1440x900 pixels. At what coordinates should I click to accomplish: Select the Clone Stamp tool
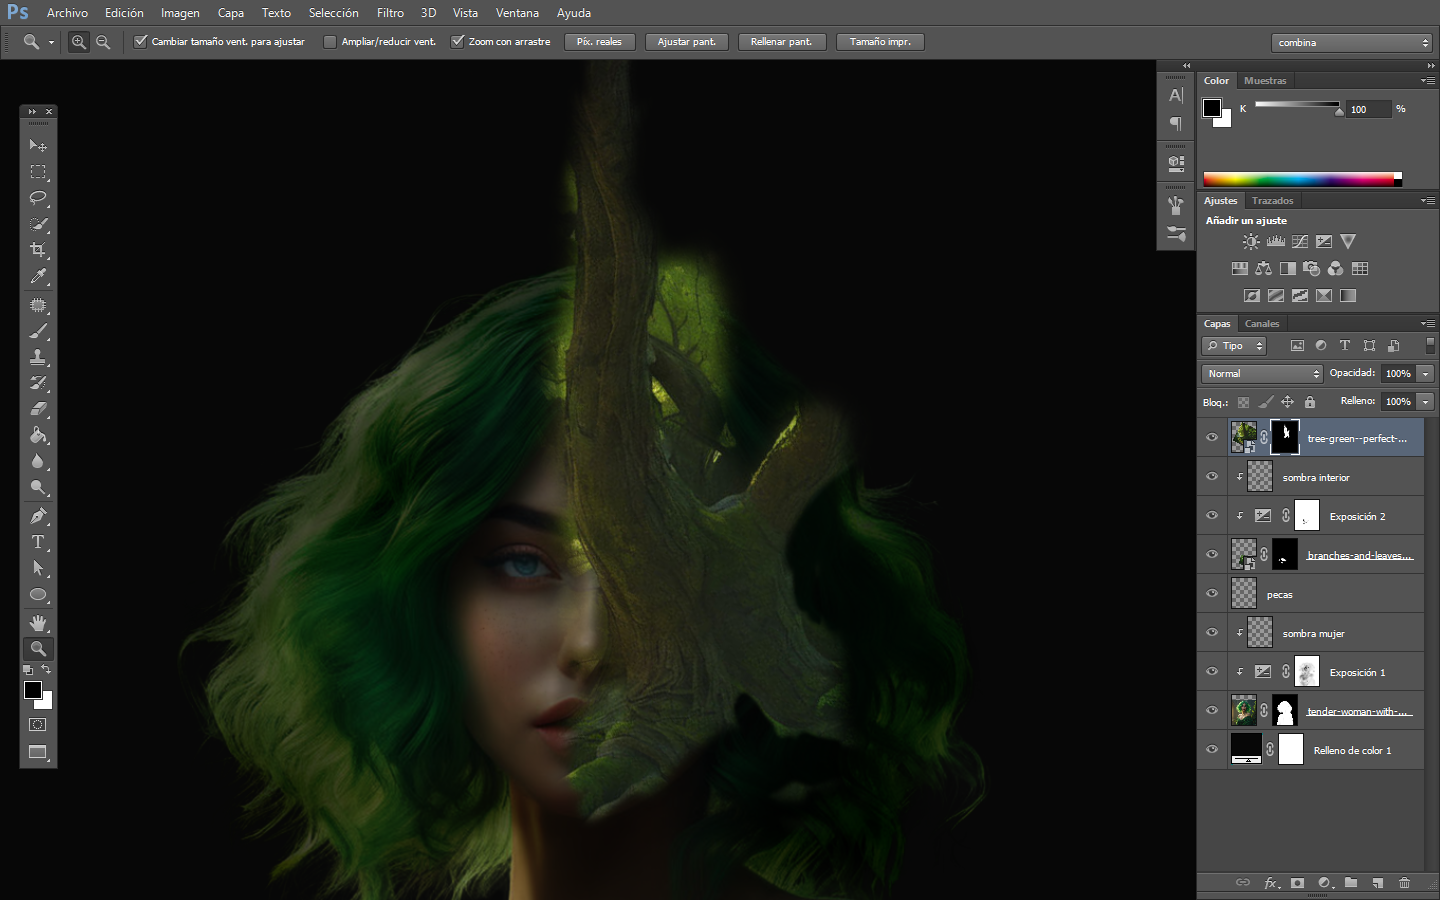pyautogui.click(x=38, y=357)
